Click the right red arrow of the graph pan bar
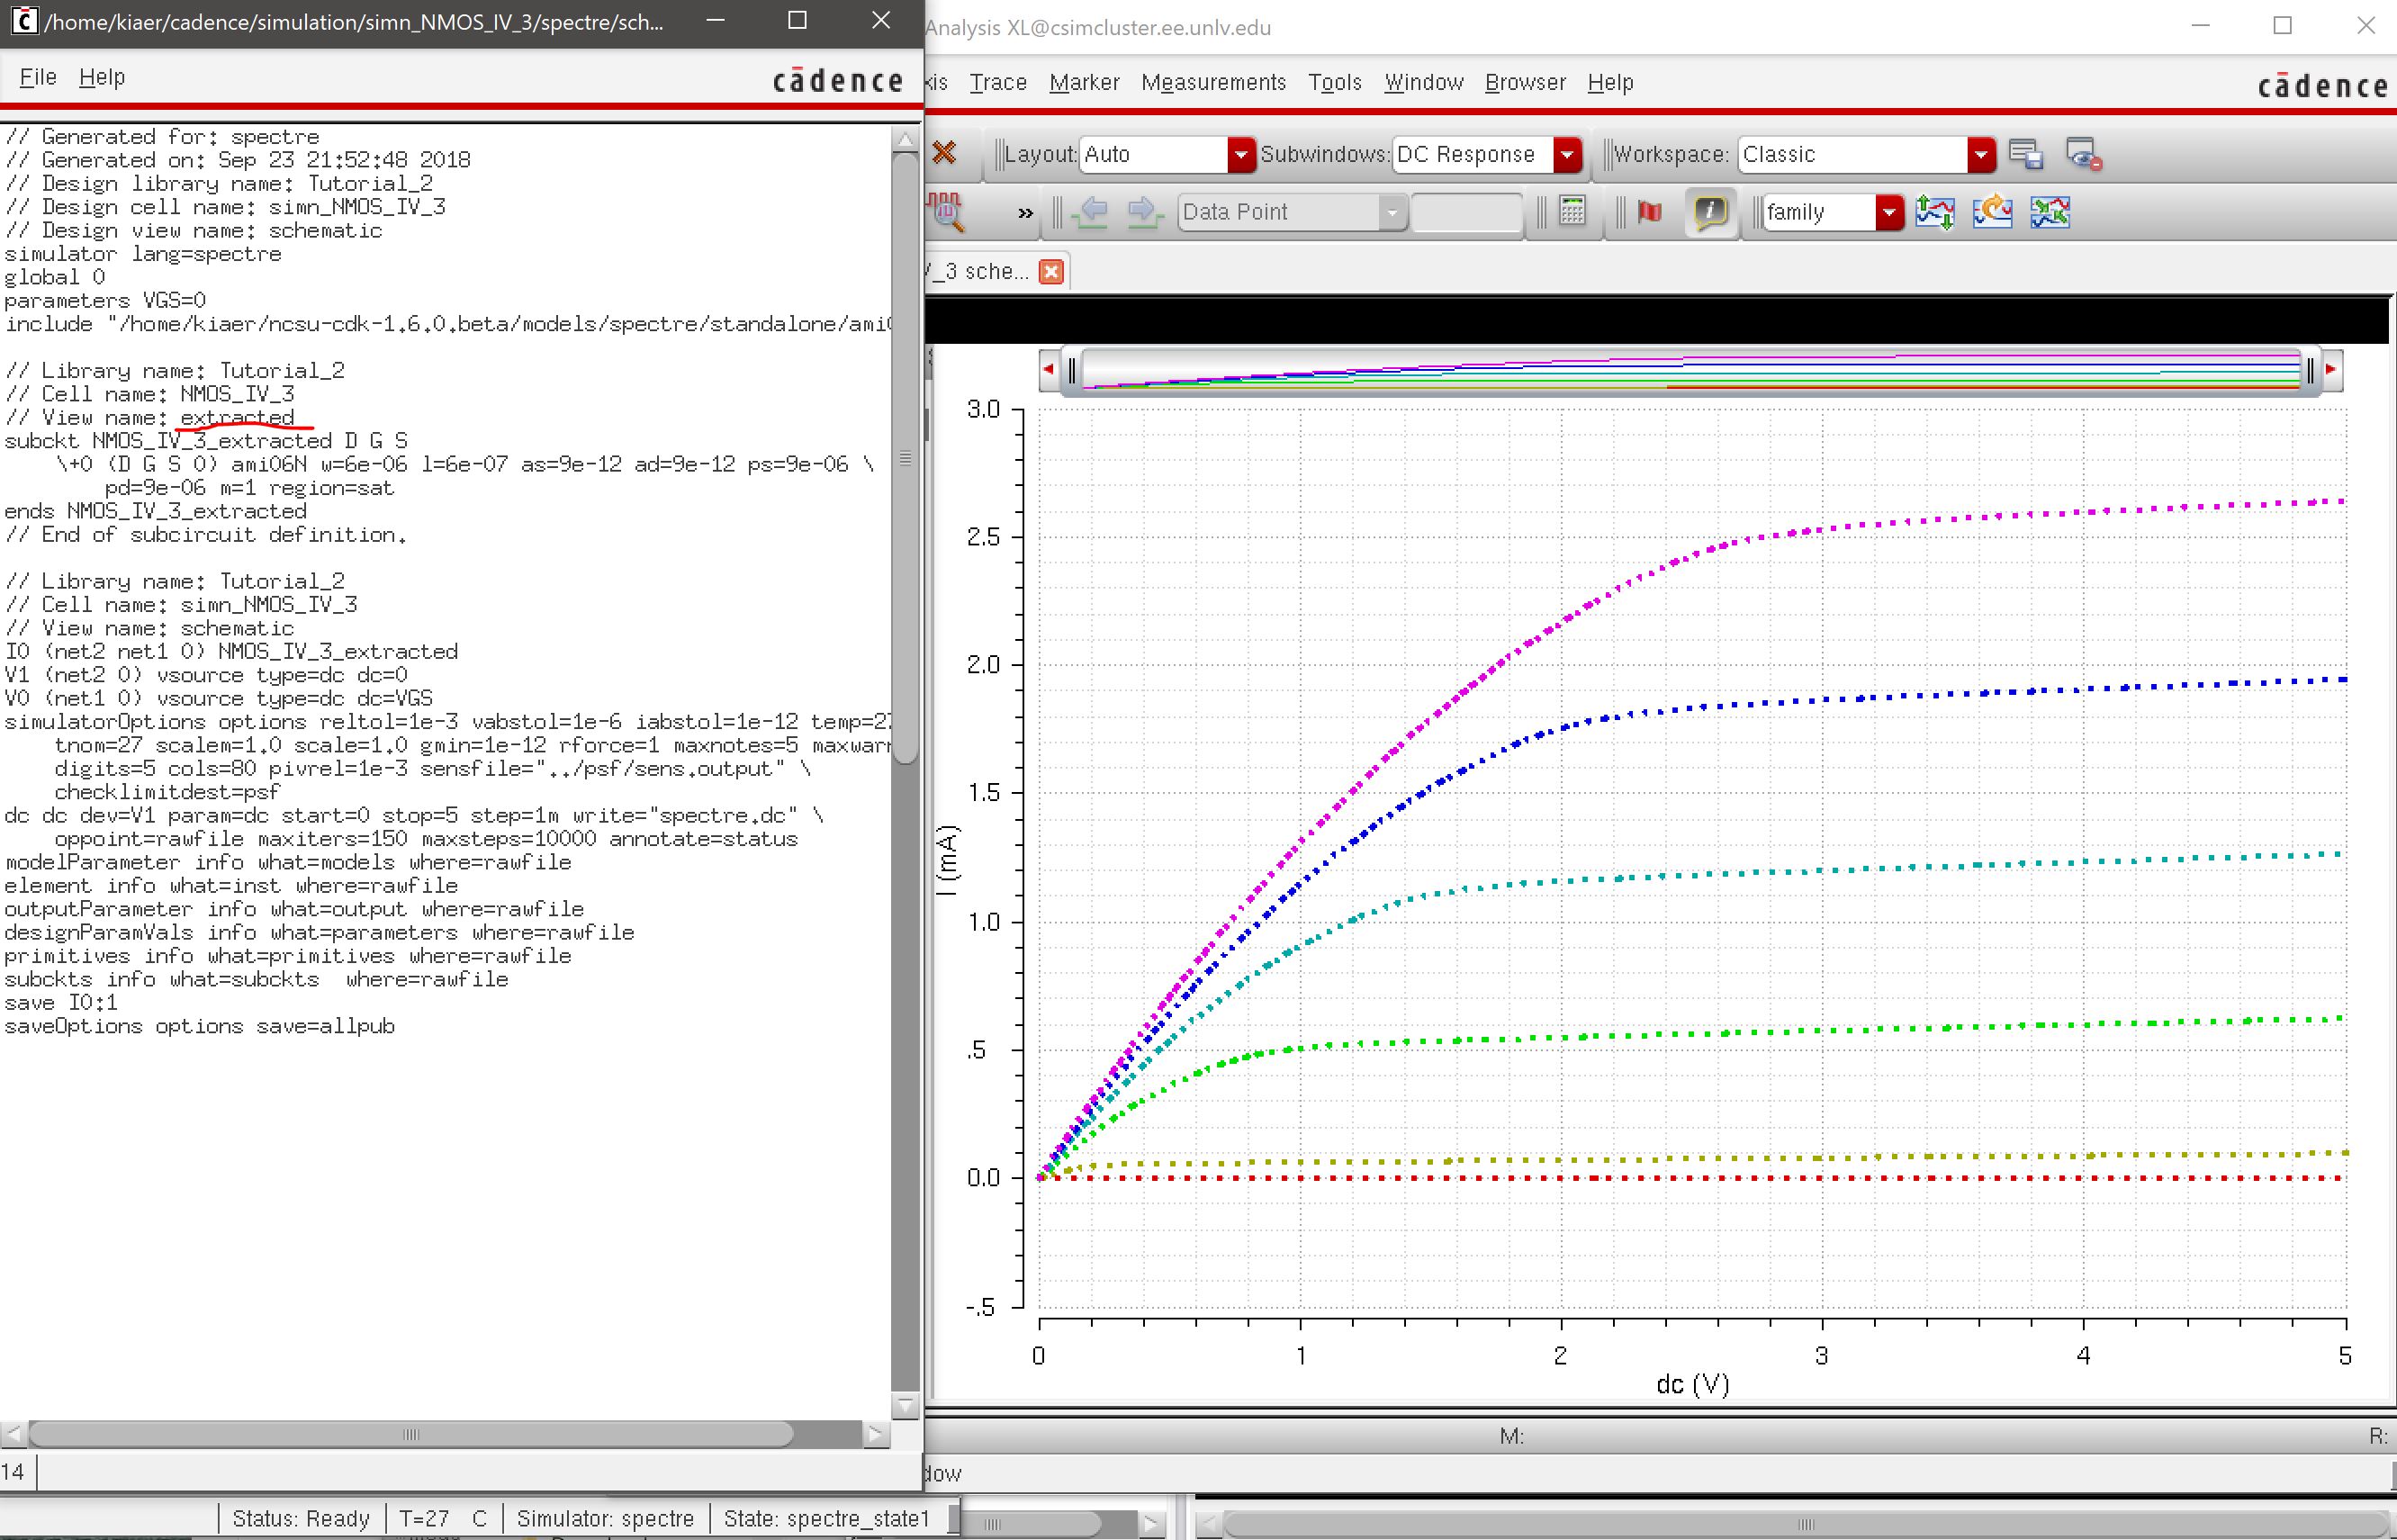This screenshot has height=1540, width=2397. point(2331,370)
